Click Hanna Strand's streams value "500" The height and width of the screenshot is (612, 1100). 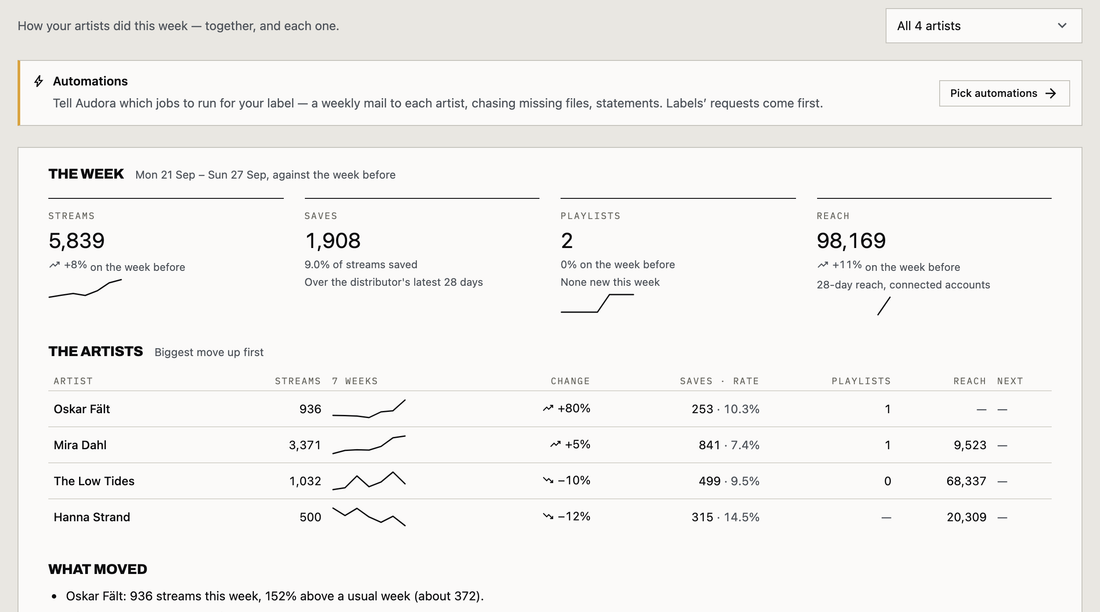(x=310, y=517)
